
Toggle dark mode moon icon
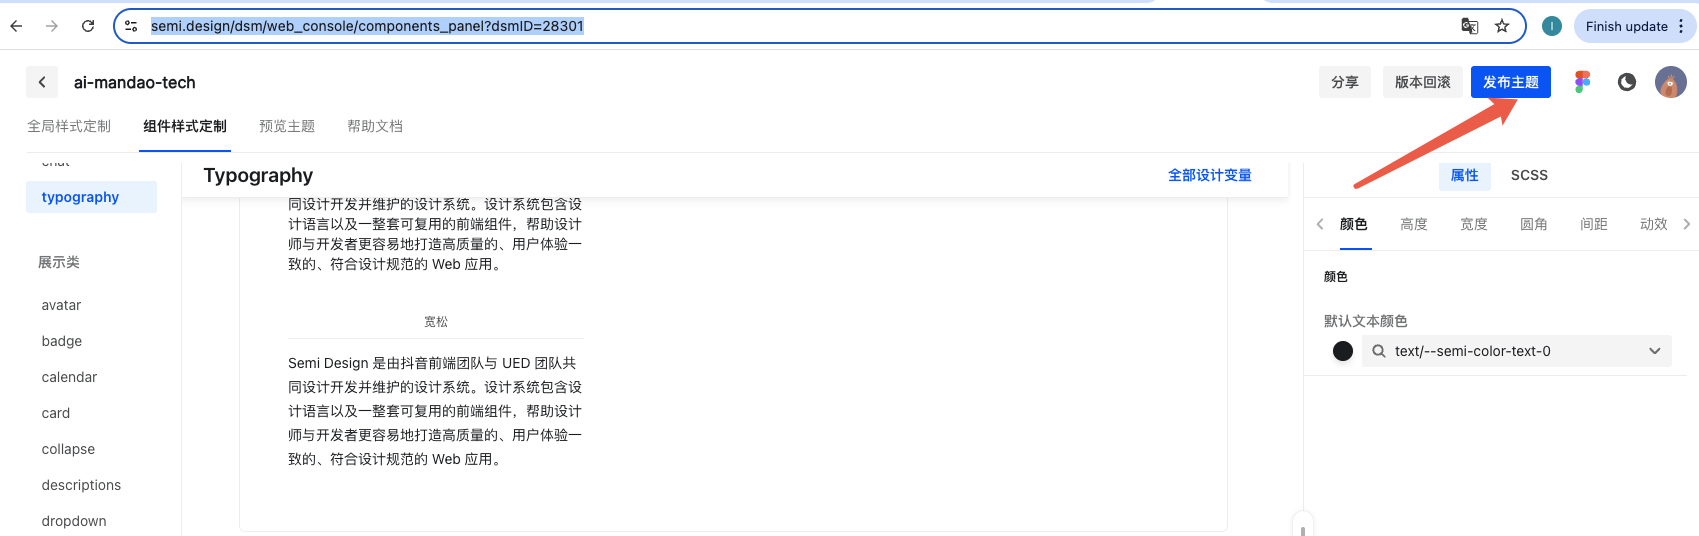click(1627, 82)
